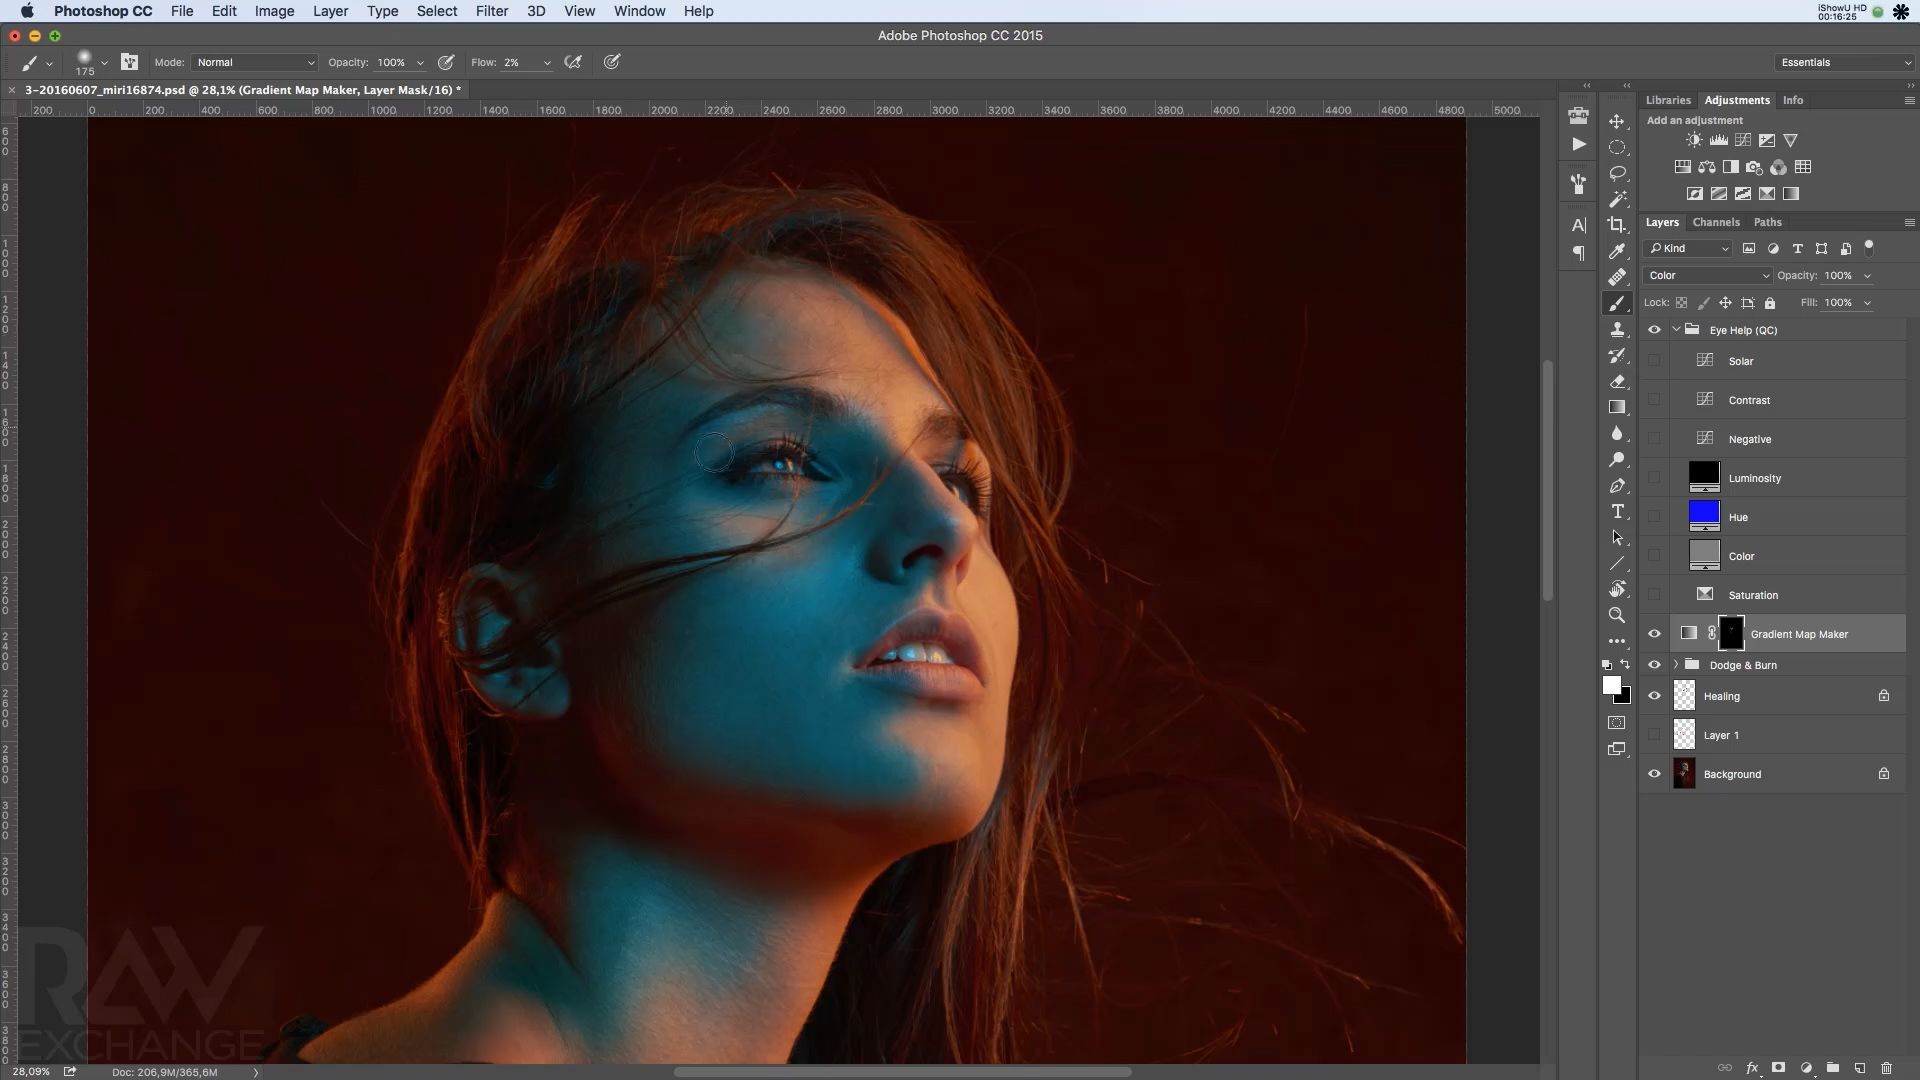Select the Blur tool

point(1617,433)
